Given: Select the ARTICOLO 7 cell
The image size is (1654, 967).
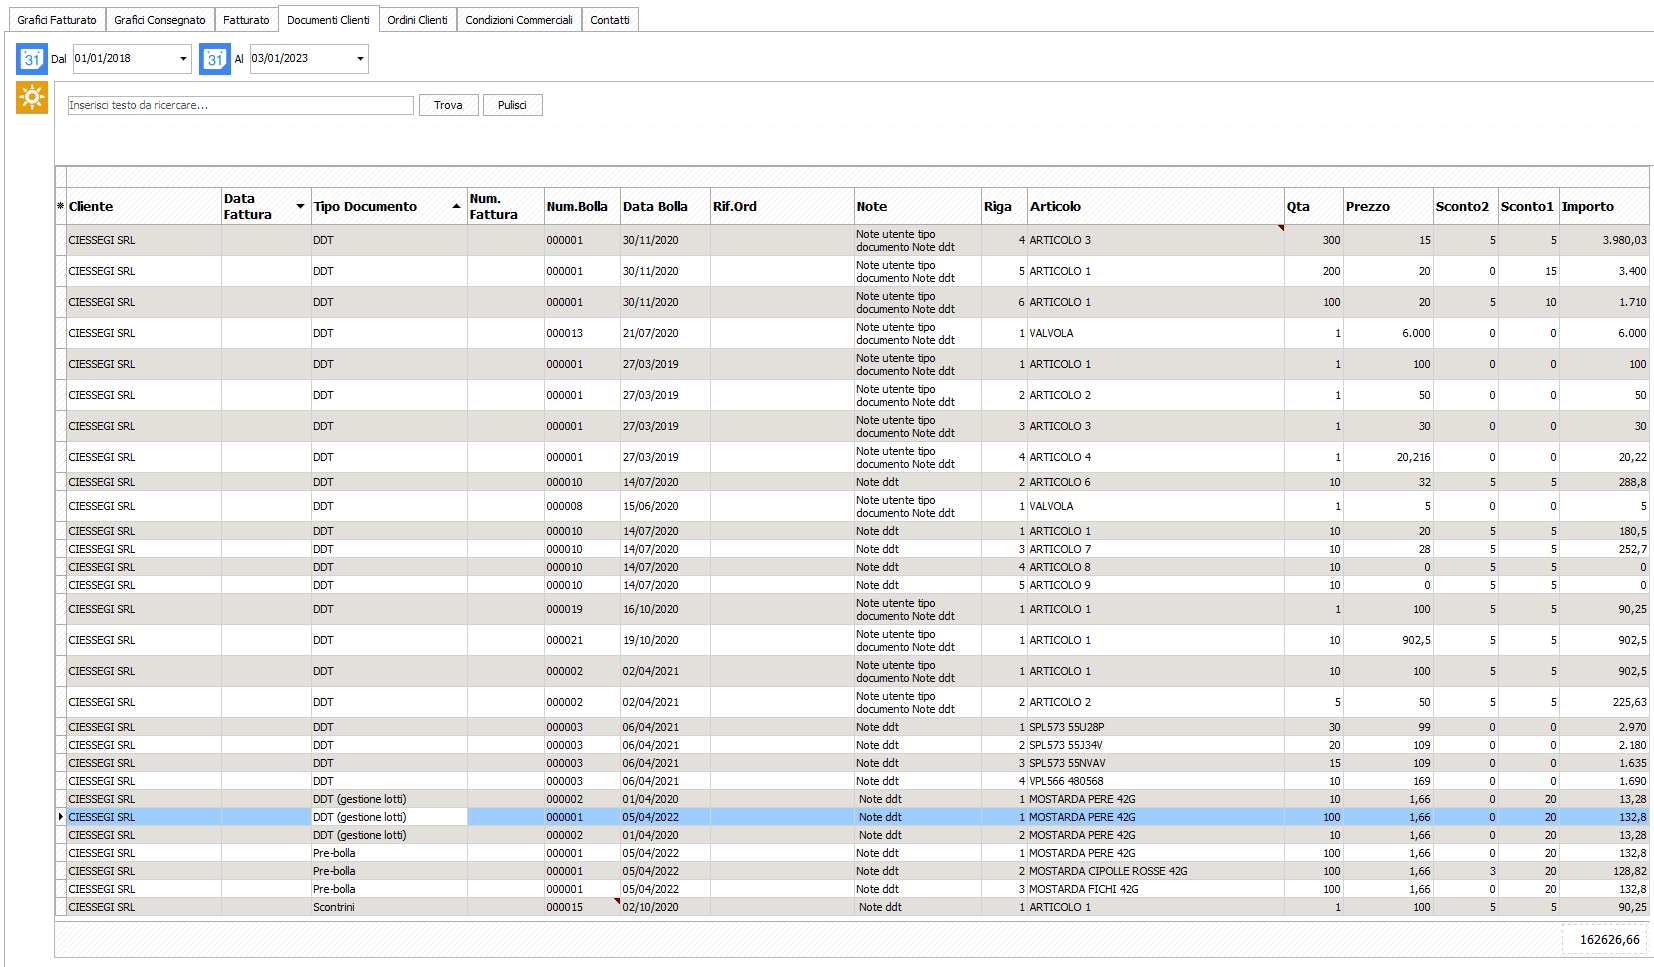Looking at the screenshot, I should [1156, 549].
